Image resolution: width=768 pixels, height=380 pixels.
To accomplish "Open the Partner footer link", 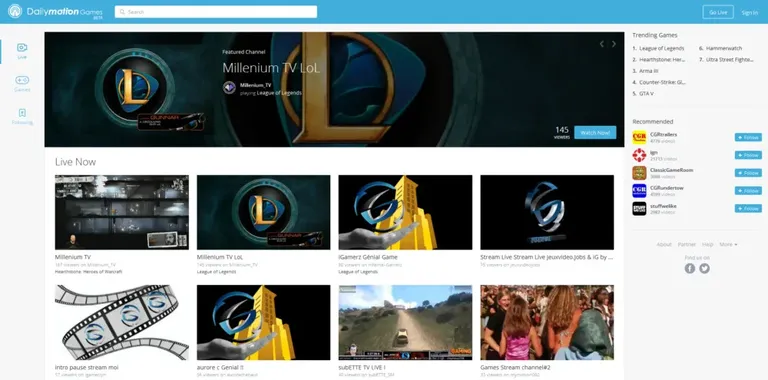I will click(x=687, y=244).
